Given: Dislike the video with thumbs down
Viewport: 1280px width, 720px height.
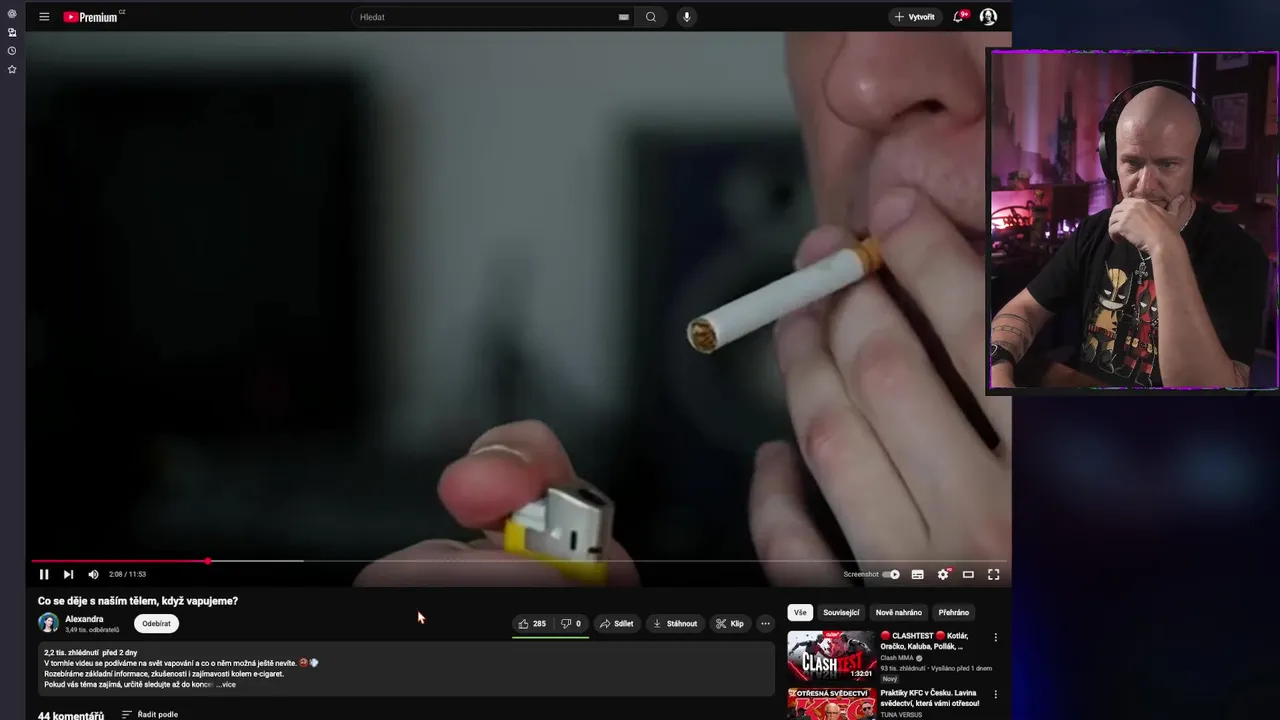Looking at the screenshot, I should click(571, 623).
